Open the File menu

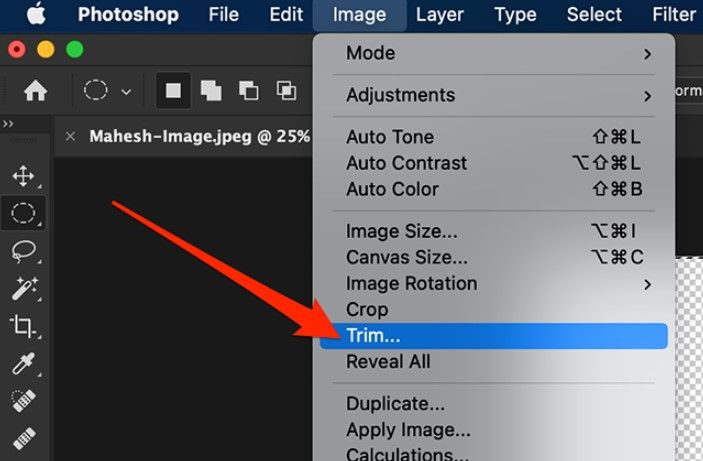[223, 15]
